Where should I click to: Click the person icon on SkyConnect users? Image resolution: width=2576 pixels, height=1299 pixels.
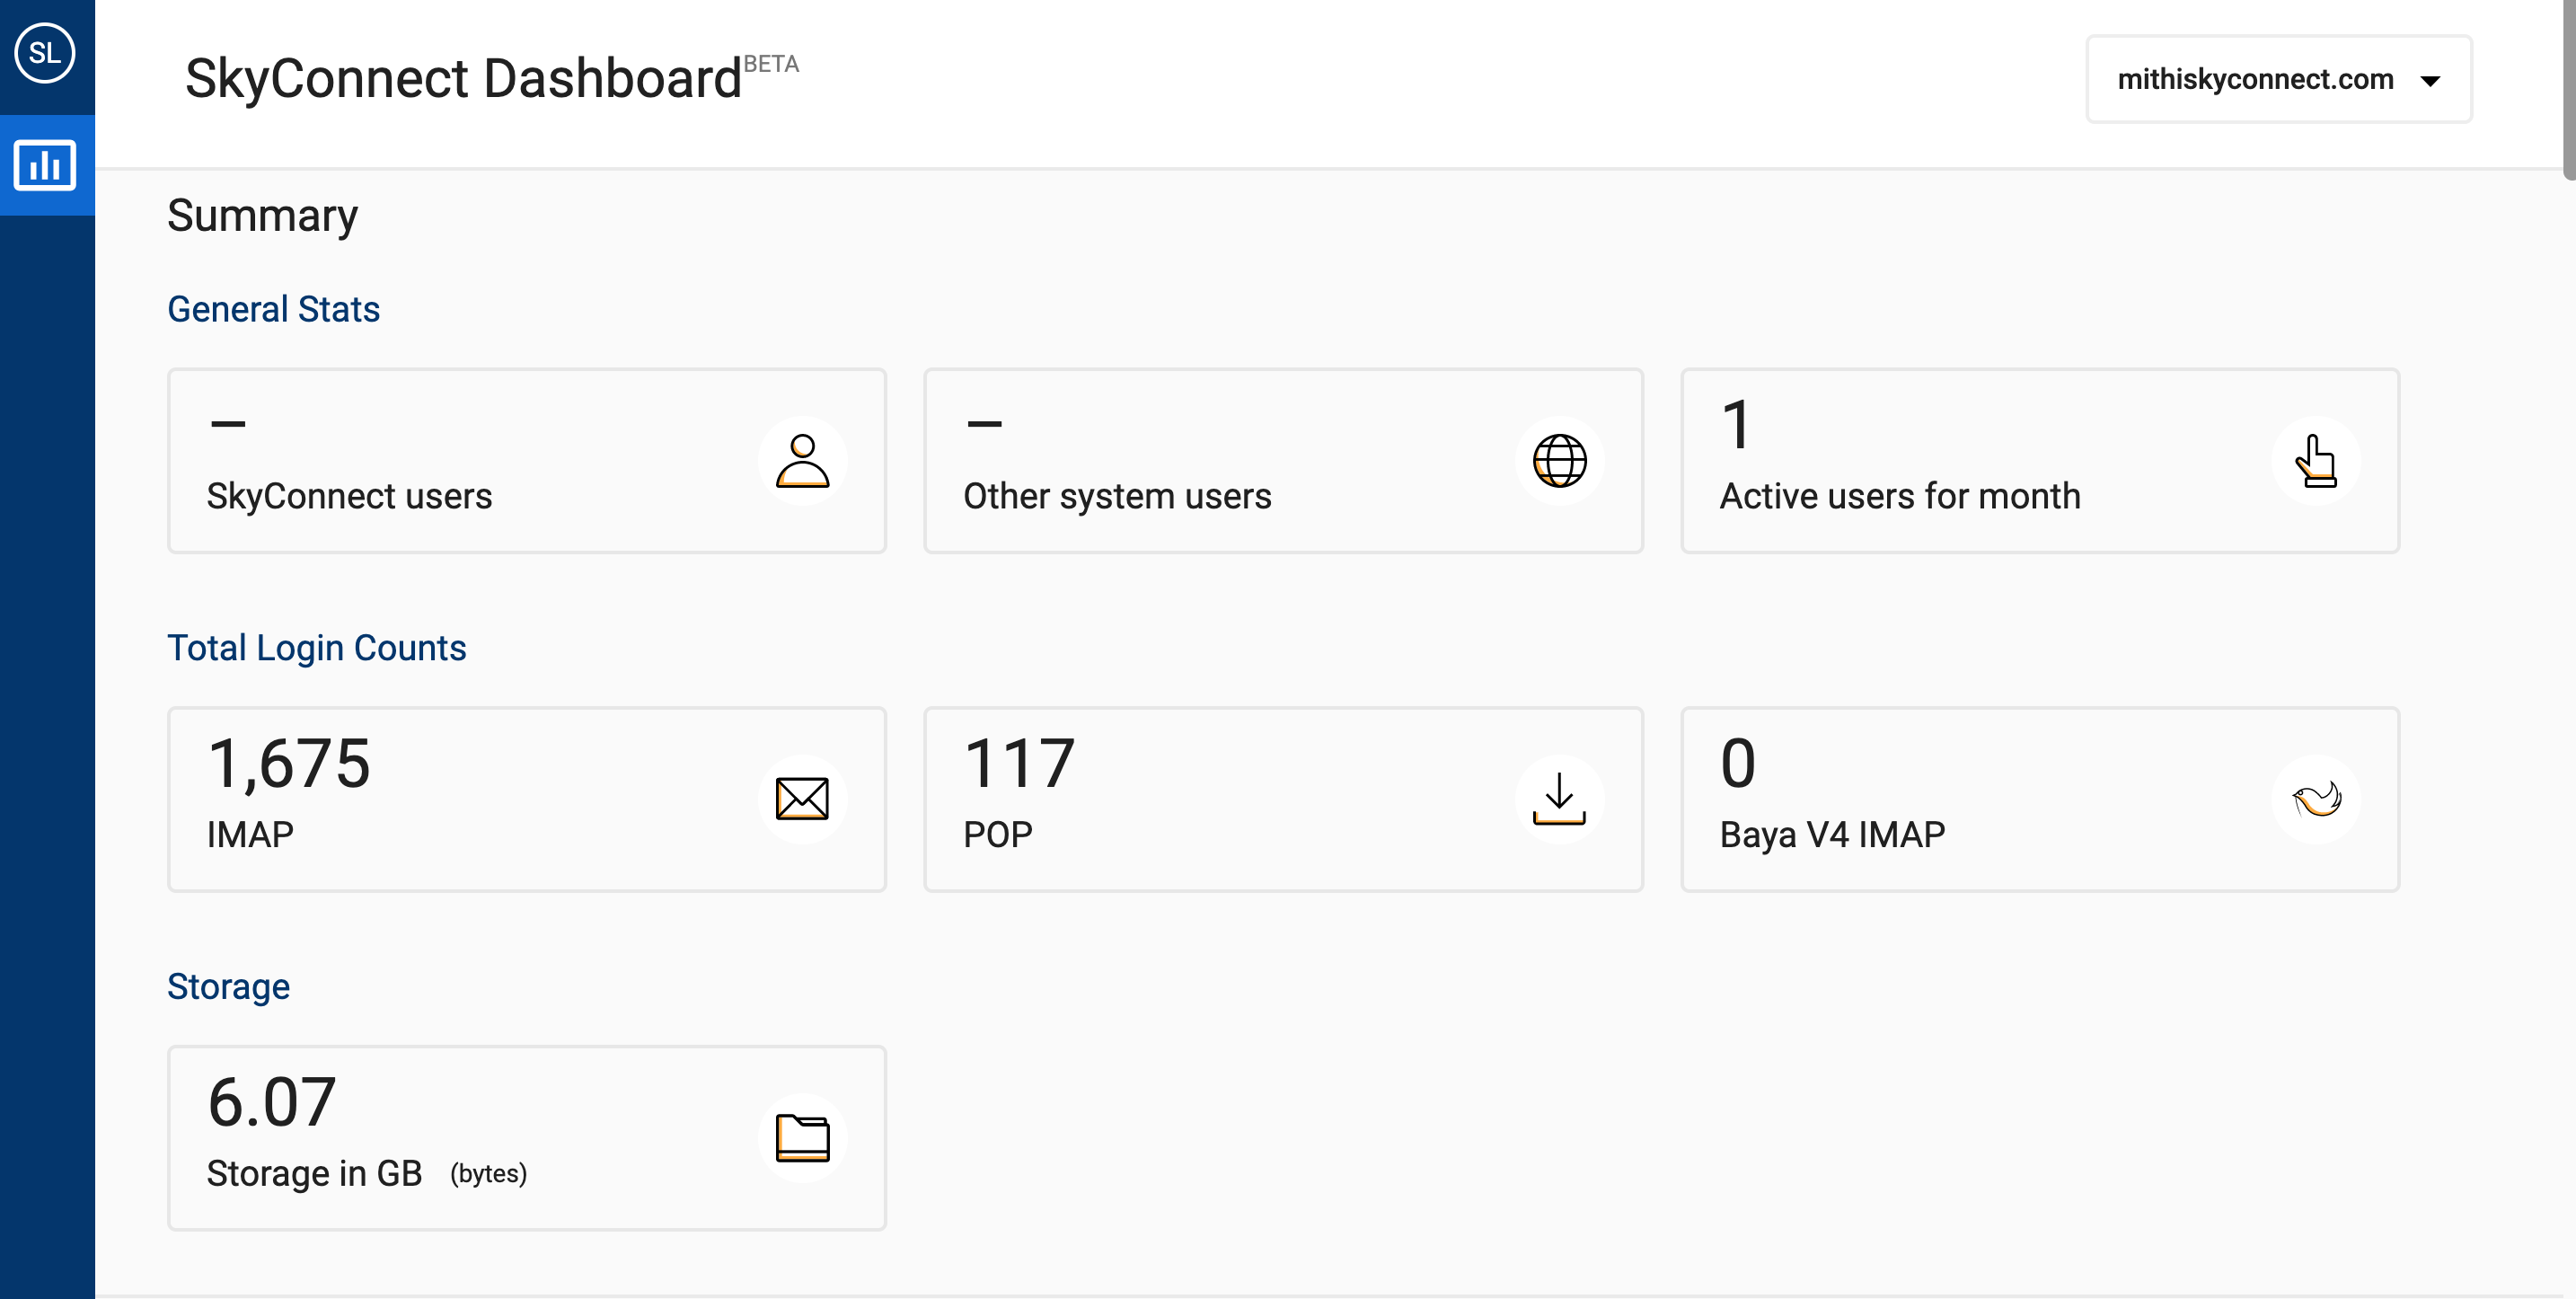point(802,461)
